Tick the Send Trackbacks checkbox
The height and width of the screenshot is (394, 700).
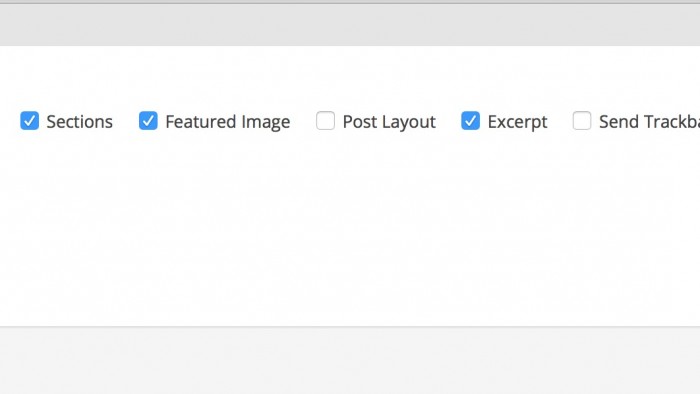click(582, 121)
